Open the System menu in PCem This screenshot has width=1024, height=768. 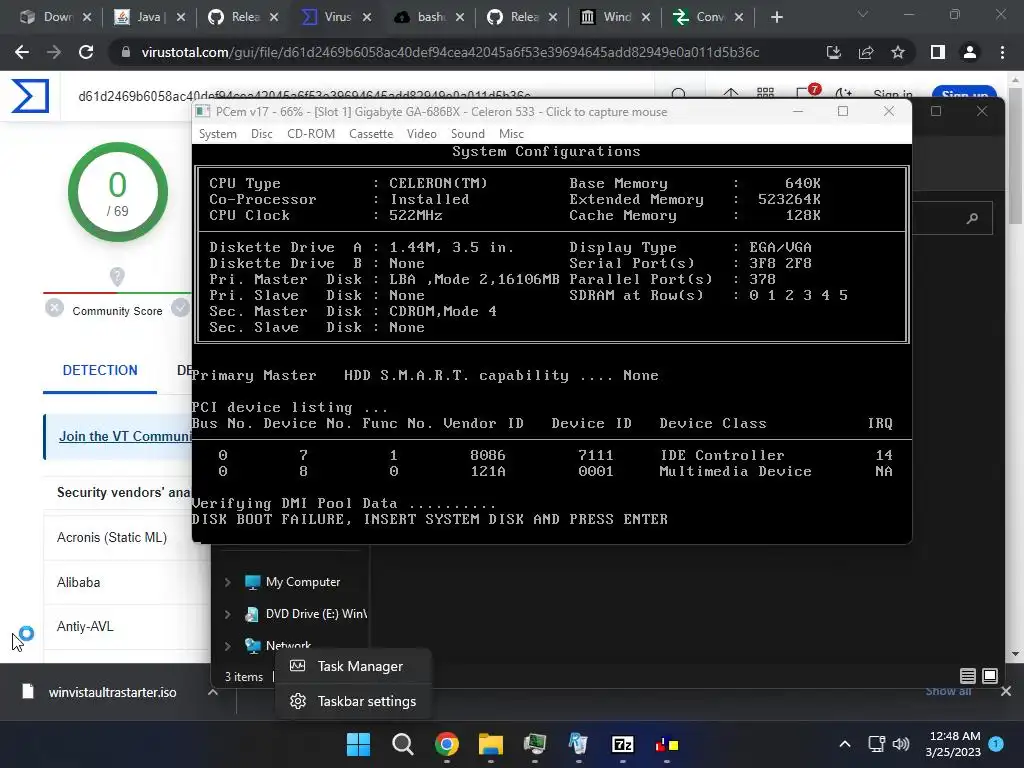tap(217, 134)
